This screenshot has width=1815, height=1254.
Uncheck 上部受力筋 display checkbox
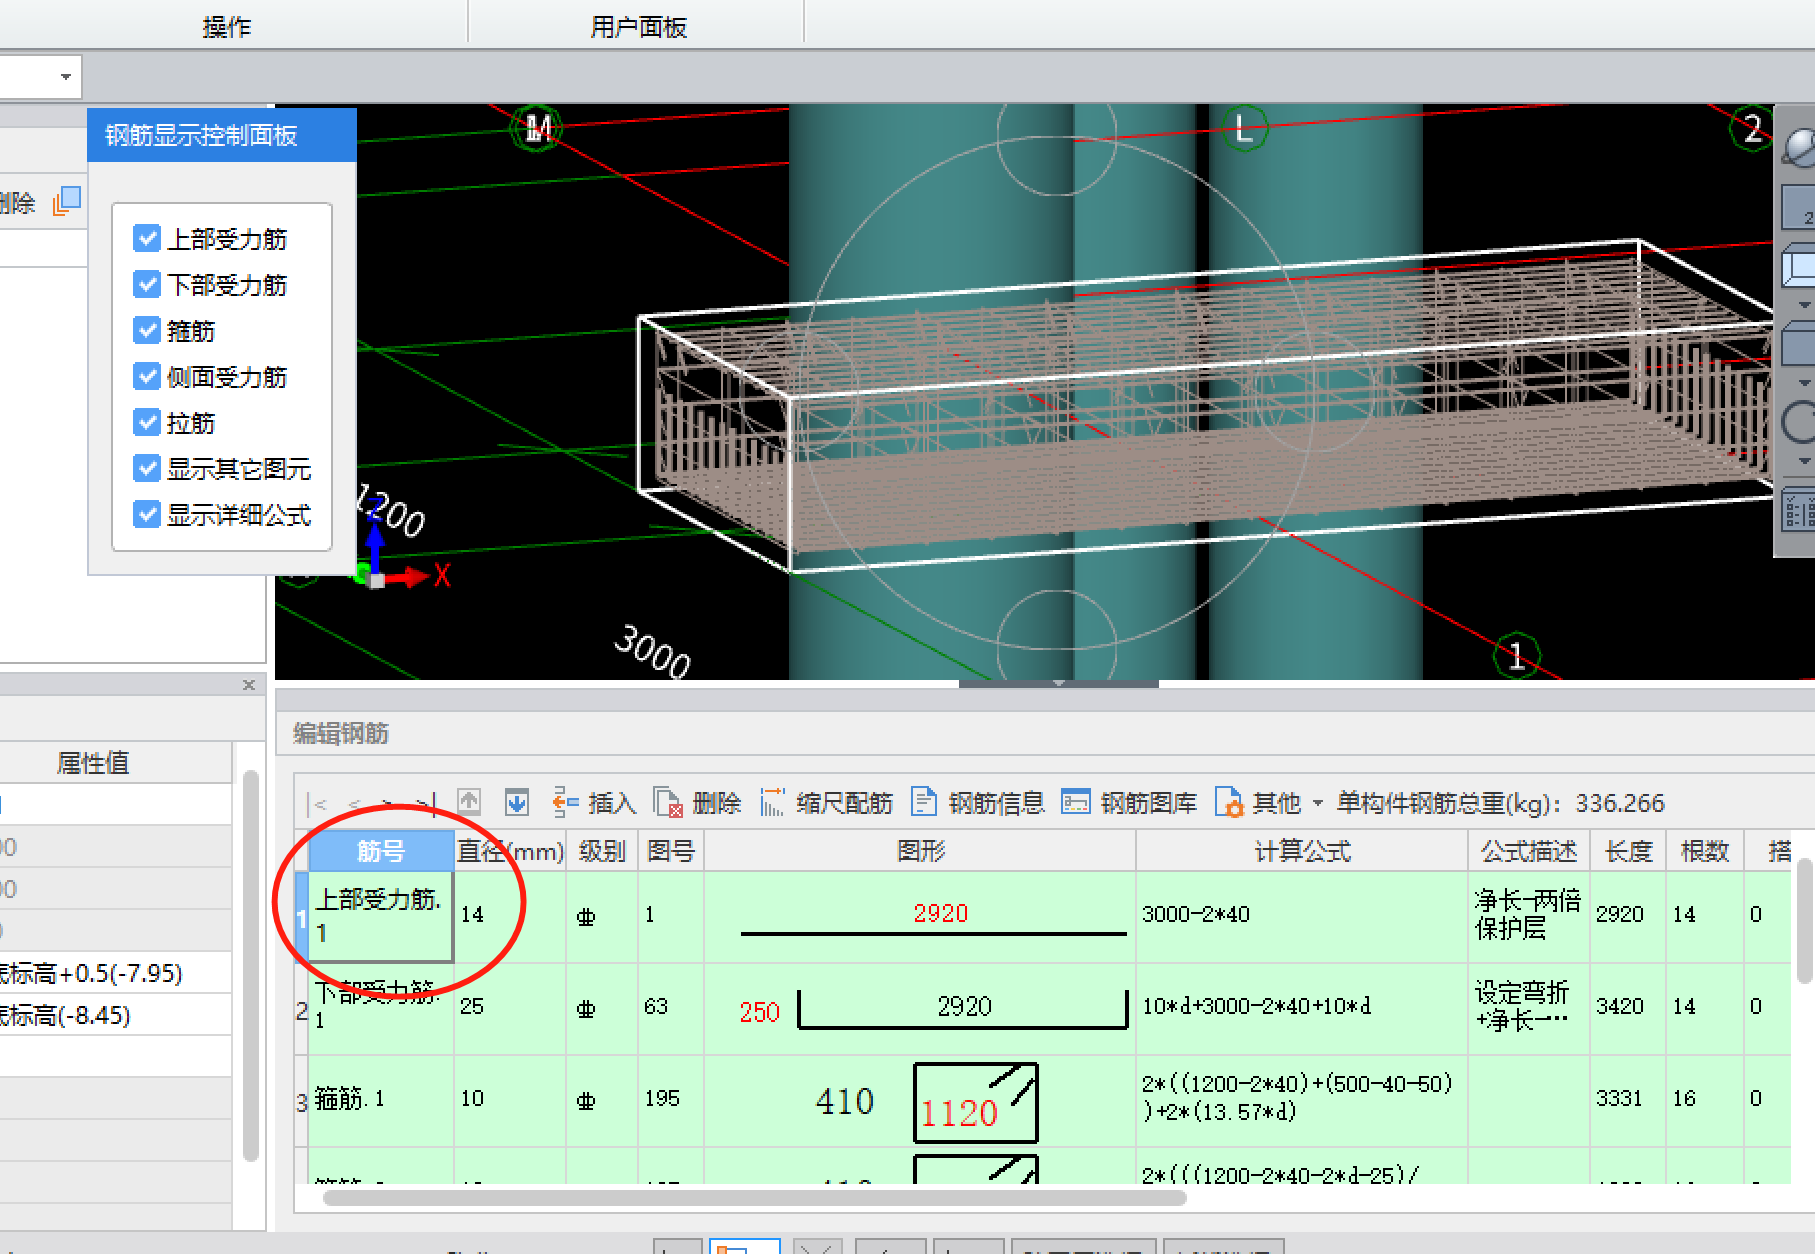click(147, 238)
